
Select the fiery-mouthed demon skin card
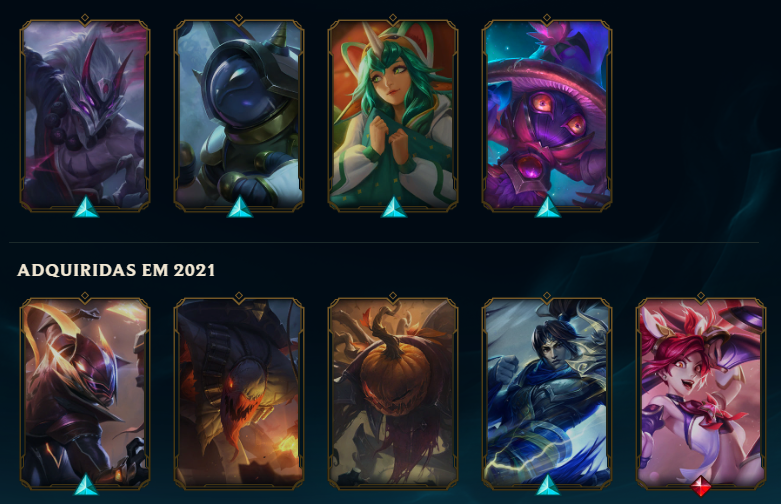(239, 393)
